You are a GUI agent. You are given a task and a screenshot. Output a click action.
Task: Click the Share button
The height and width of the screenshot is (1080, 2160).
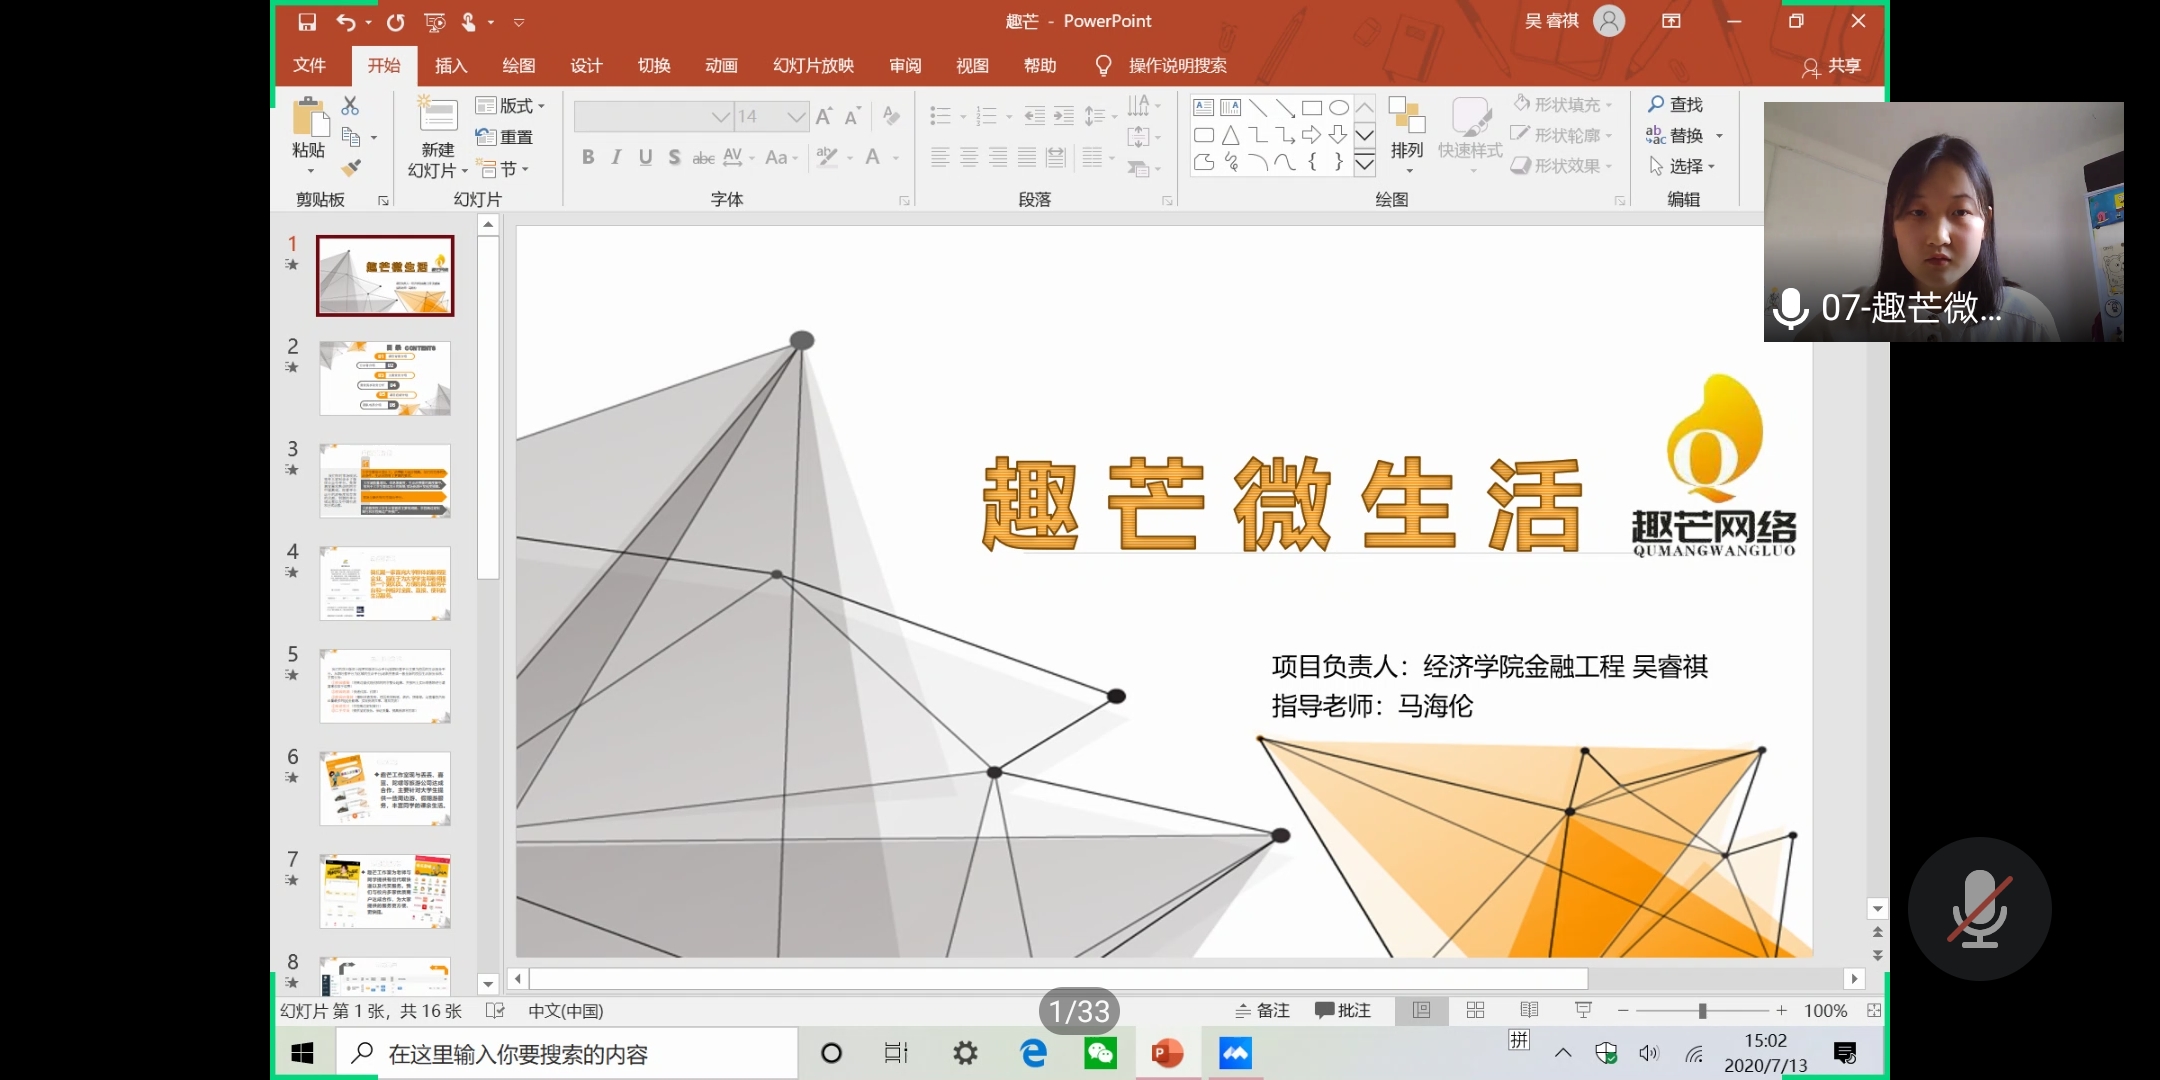click(1832, 66)
